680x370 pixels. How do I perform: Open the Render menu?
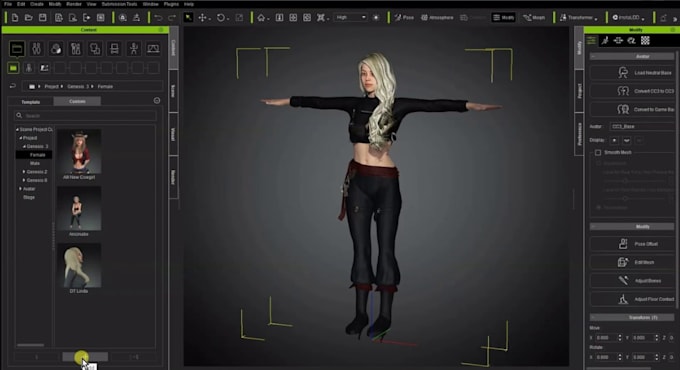[x=74, y=4]
